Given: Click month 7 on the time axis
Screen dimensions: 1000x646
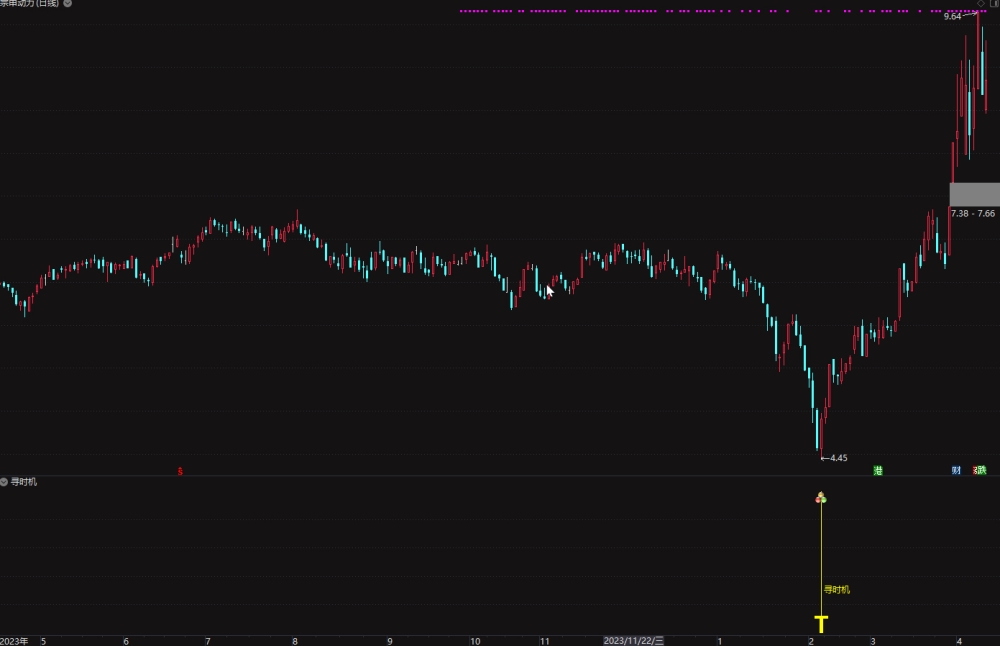Looking at the screenshot, I should tap(208, 642).
